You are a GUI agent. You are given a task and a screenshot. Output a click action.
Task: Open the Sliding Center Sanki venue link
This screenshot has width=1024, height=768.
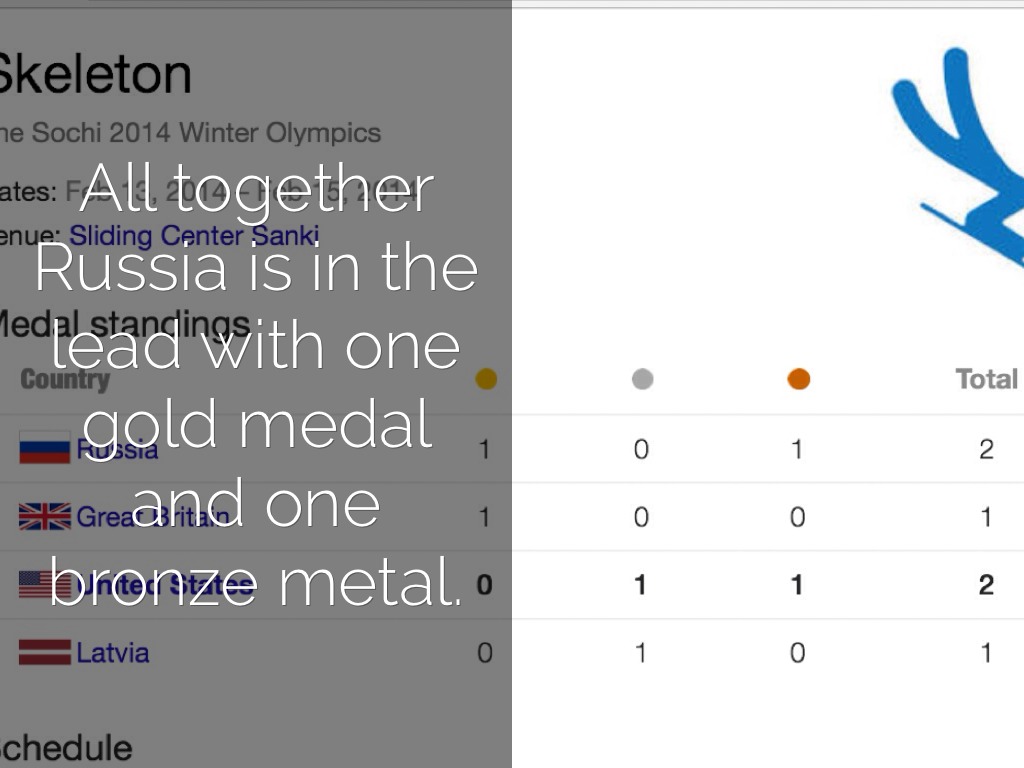point(194,236)
